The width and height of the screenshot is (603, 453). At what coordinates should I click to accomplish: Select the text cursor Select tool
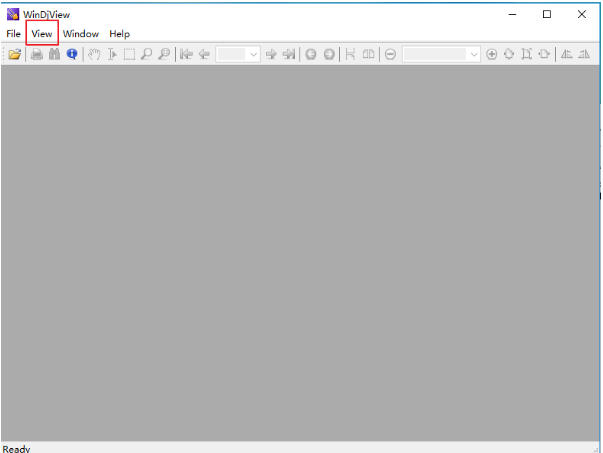(112, 54)
